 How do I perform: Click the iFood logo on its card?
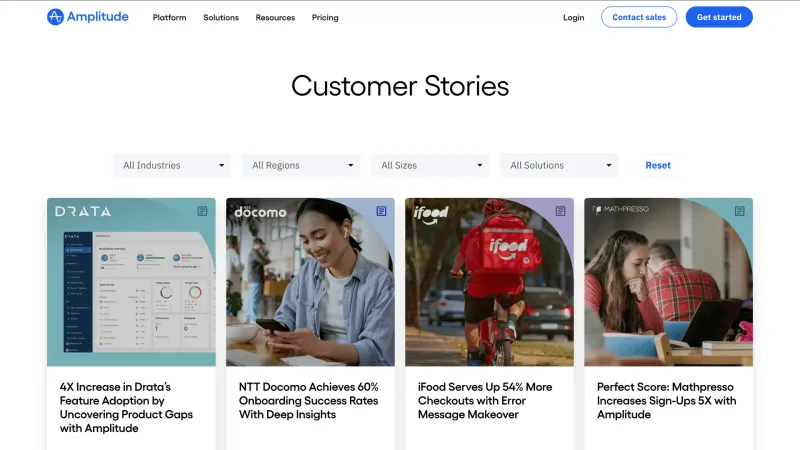pyautogui.click(x=431, y=214)
